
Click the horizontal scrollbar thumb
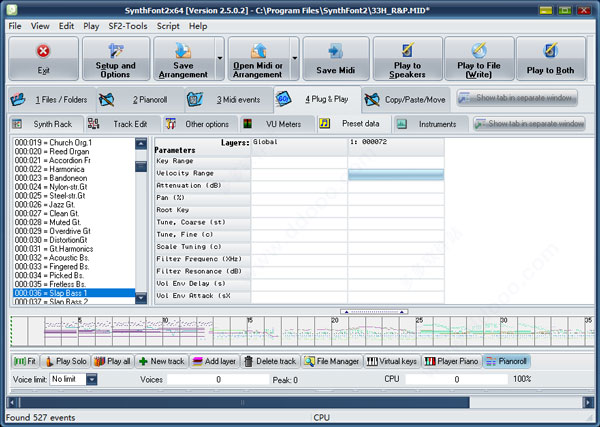point(245,402)
